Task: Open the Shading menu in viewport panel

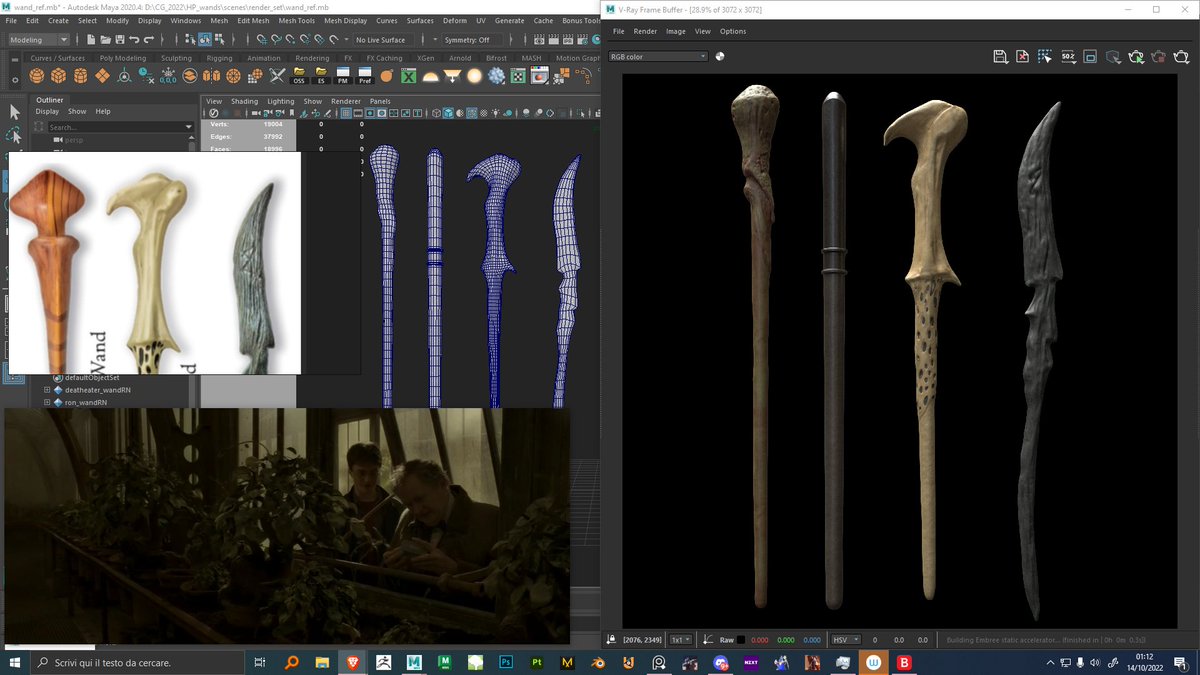Action: click(244, 101)
